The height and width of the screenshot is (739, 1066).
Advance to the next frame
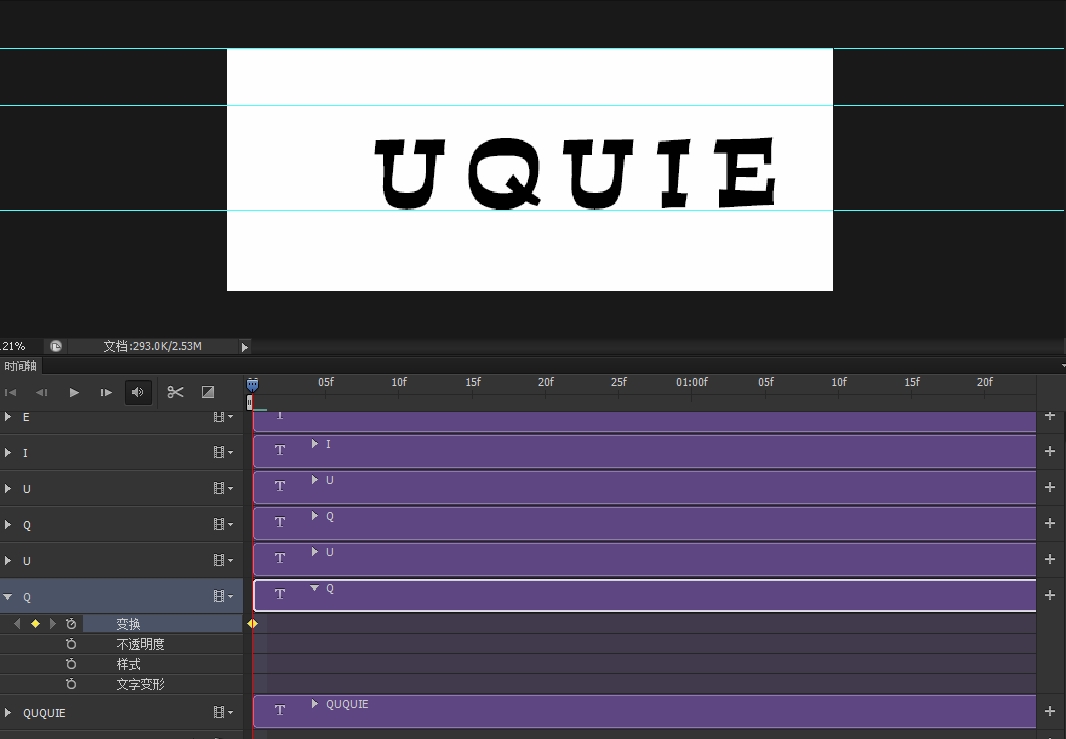coord(106,393)
